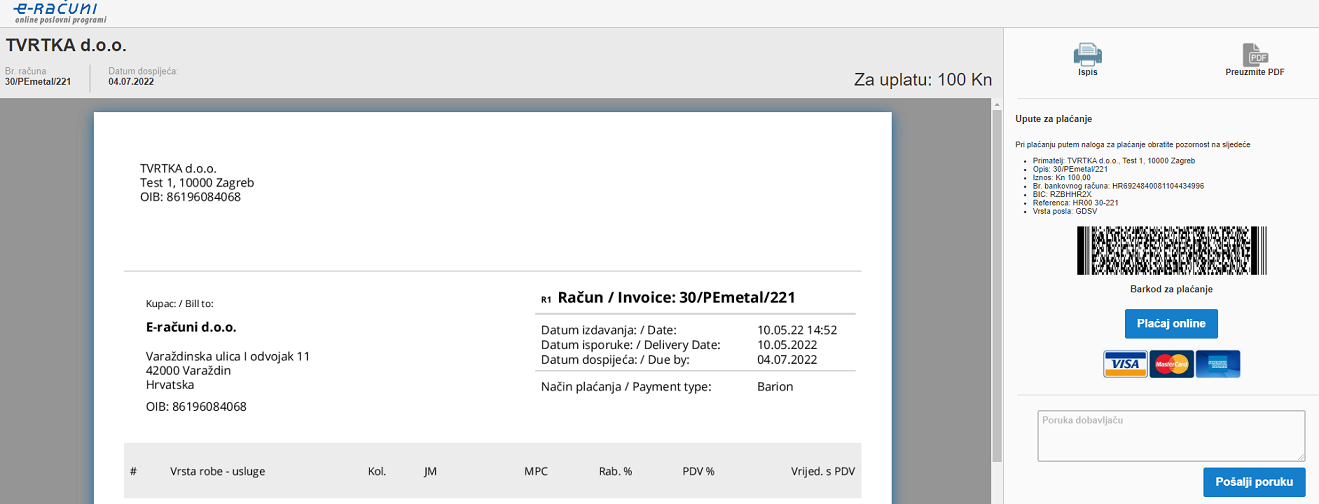This screenshot has height=504, width=1319.
Task: Click the invoice number 30/PEmetal/221 in the header
Action: tap(38, 82)
